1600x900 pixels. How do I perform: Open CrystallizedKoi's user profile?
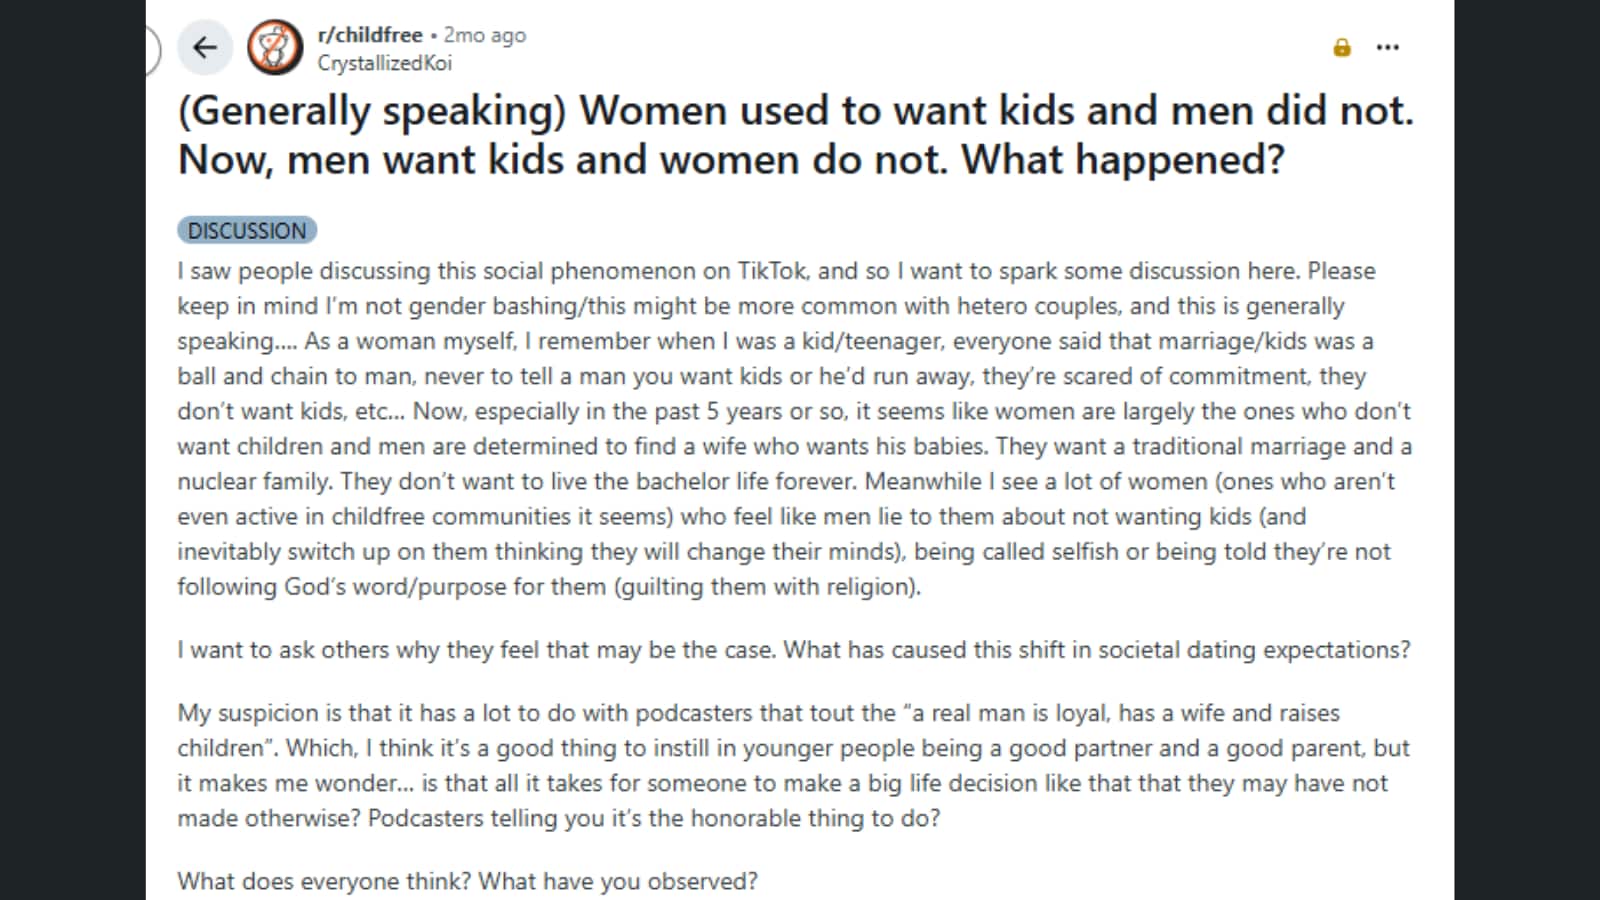384,63
